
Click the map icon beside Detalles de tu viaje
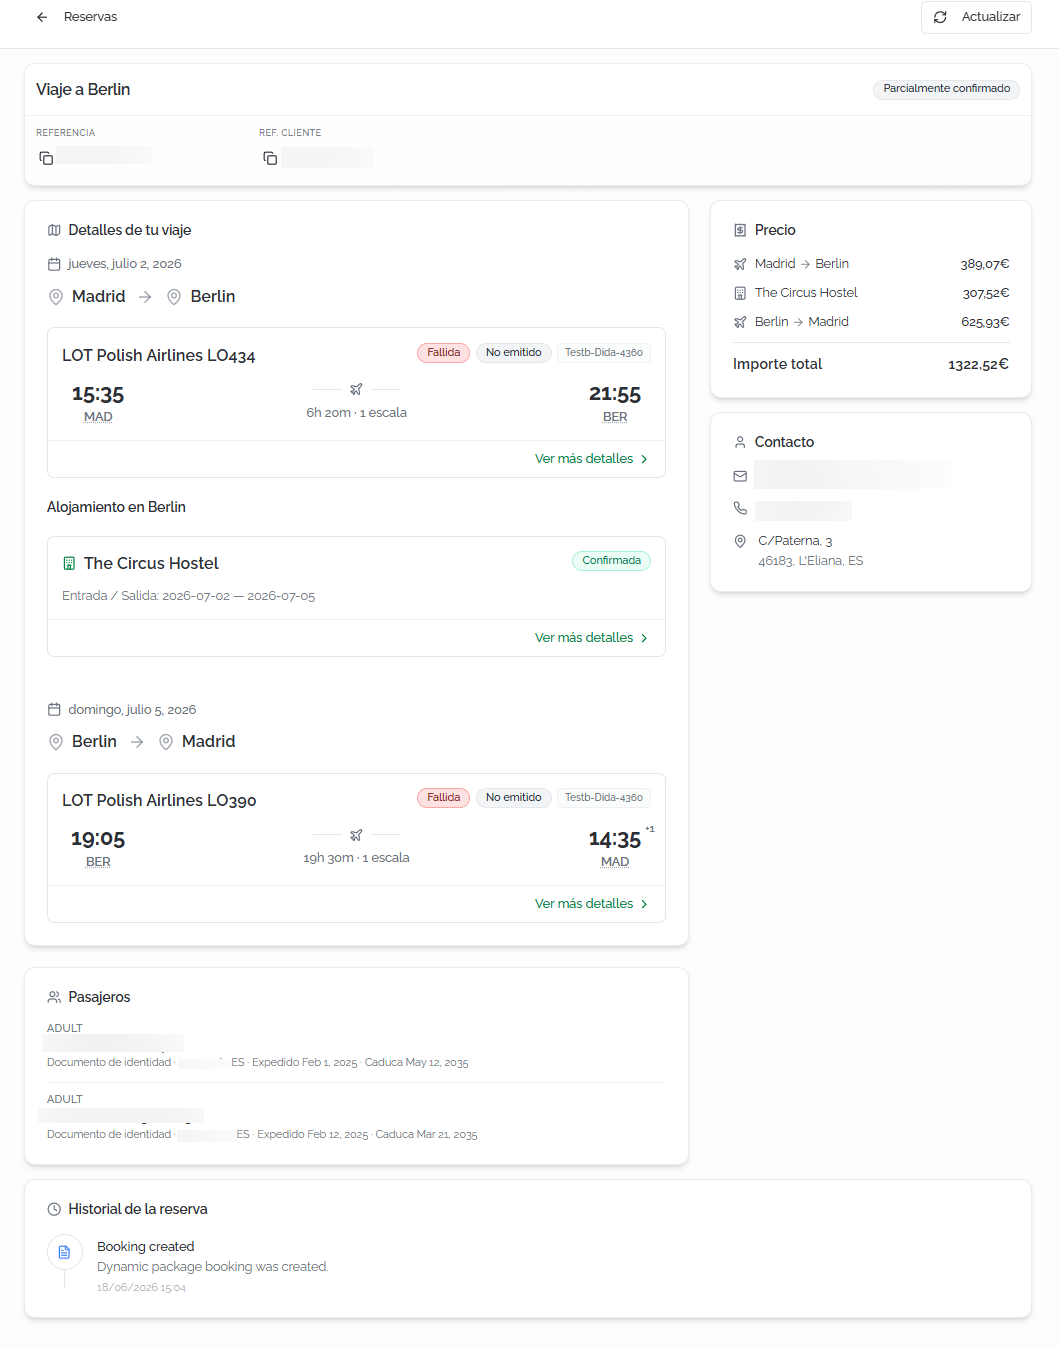pyautogui.click(x=54, y=230)
